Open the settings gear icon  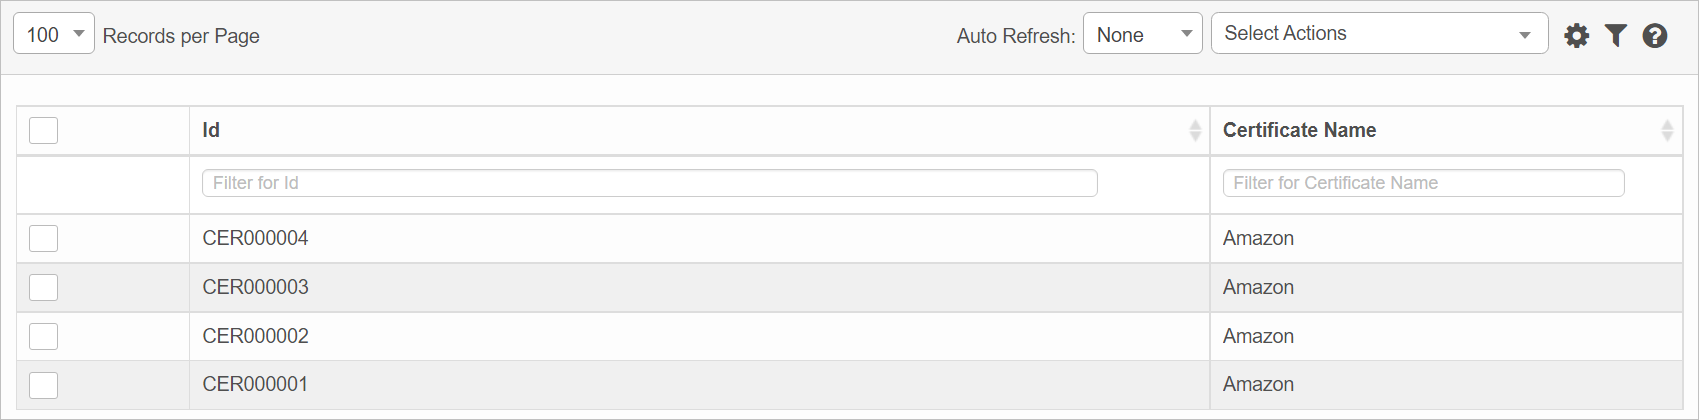[x=1576, y=36]
